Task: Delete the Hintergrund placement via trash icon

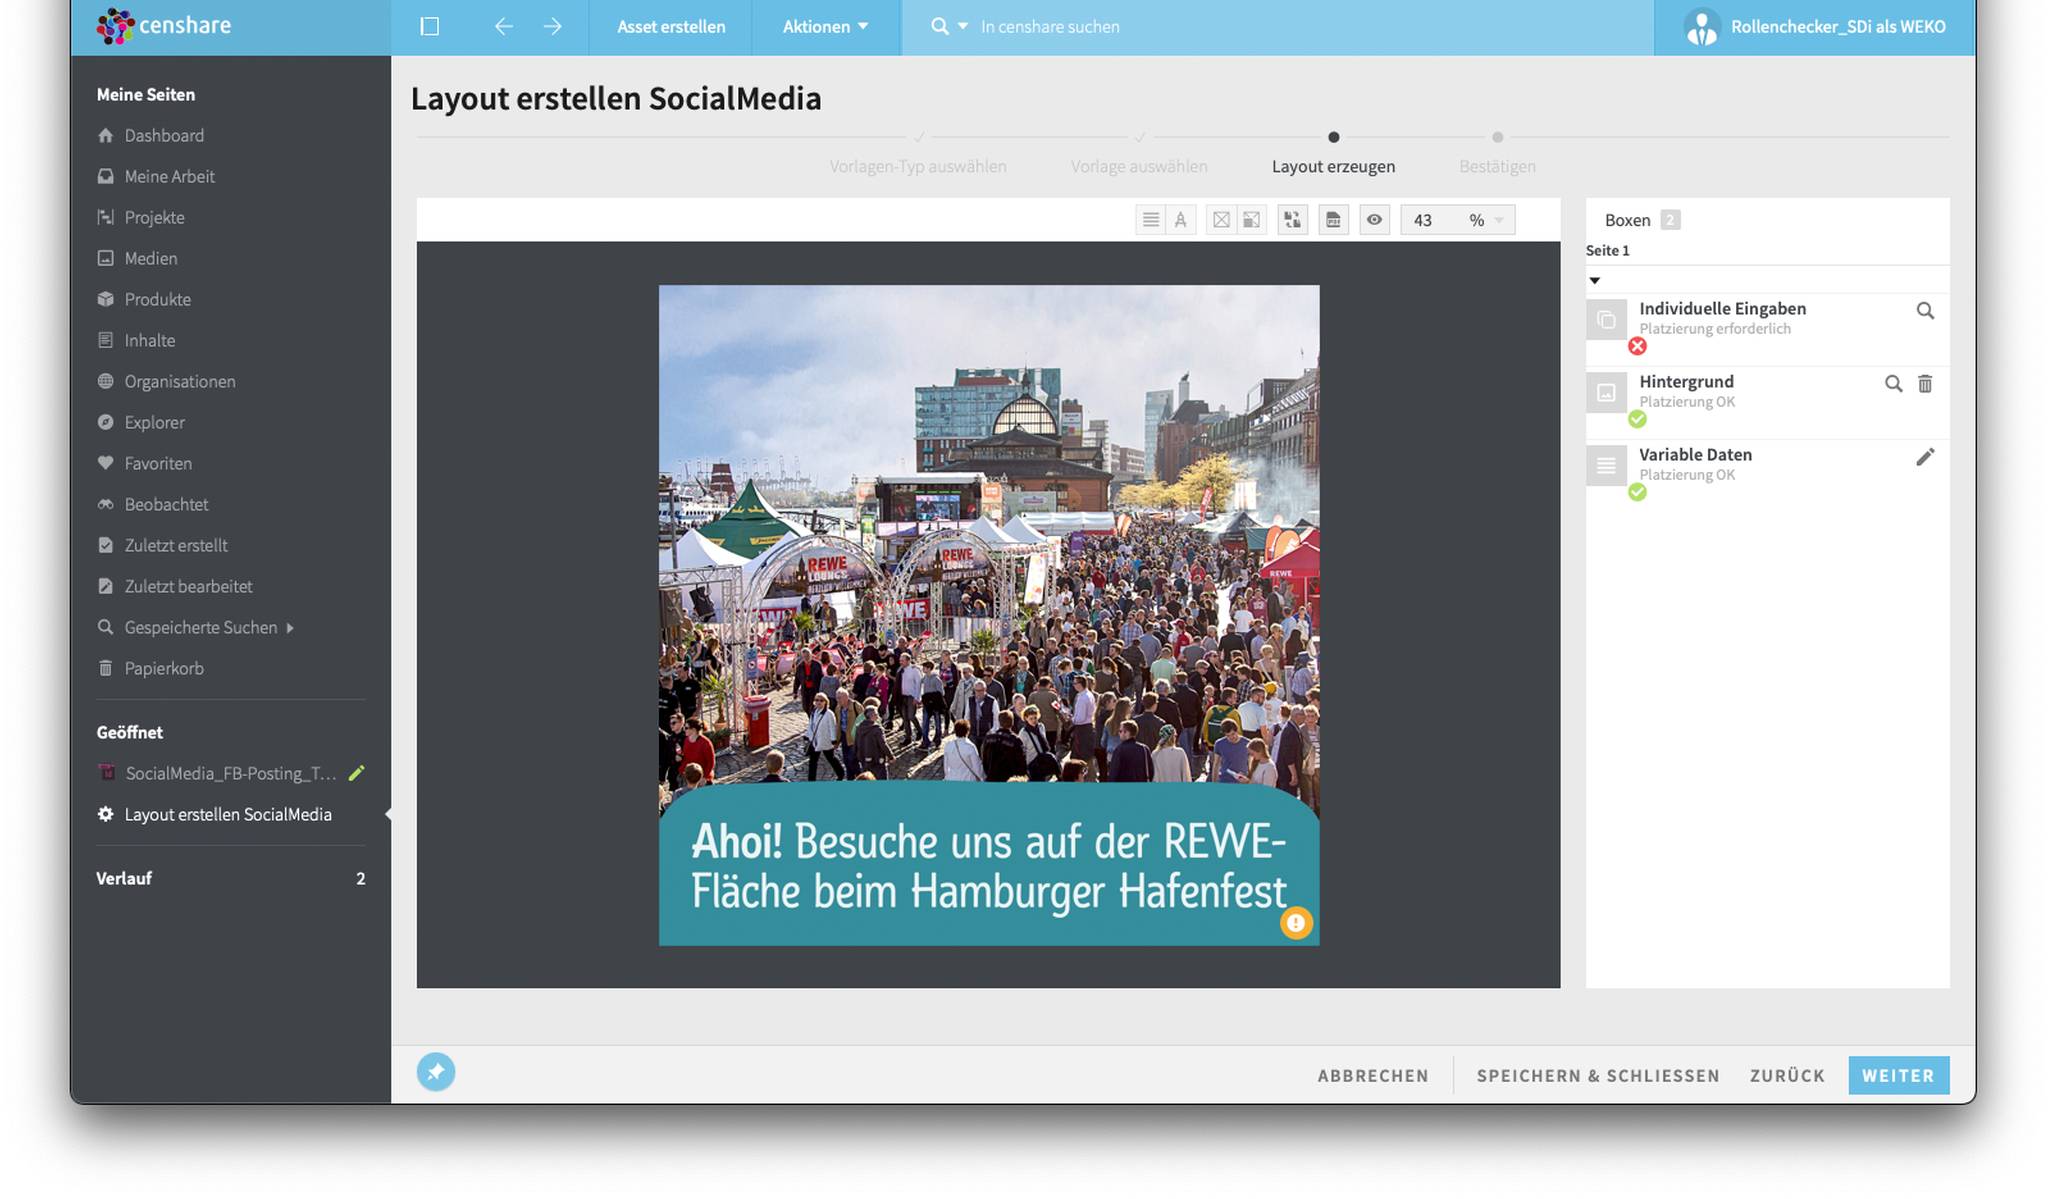Action: coord(1925,384)
